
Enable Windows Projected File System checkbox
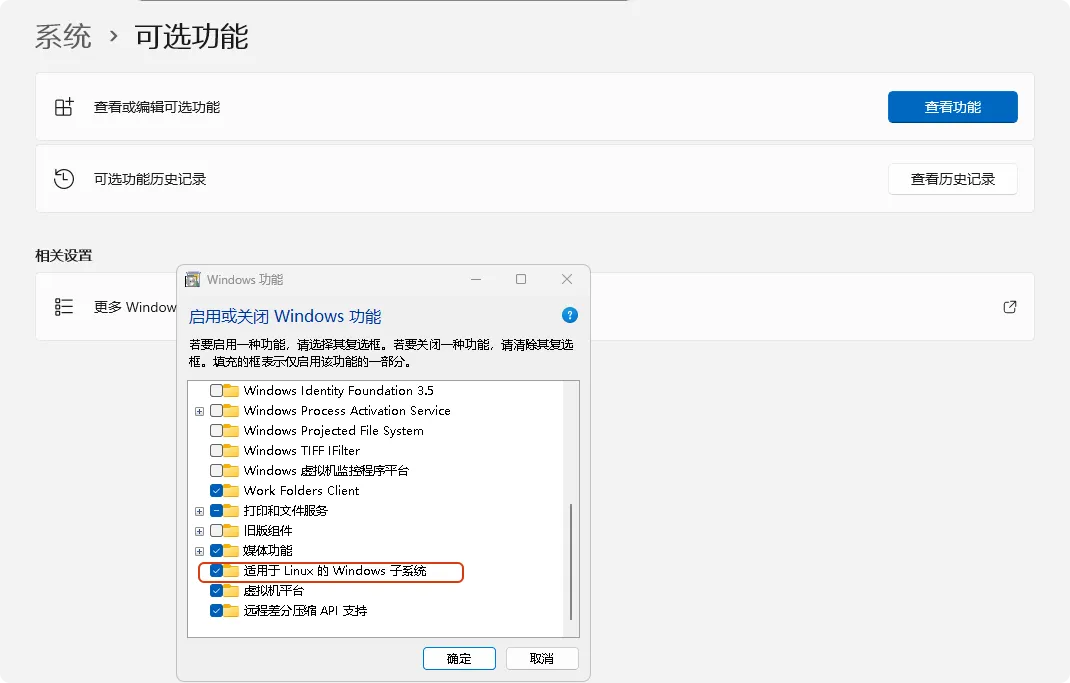point(216,431)
